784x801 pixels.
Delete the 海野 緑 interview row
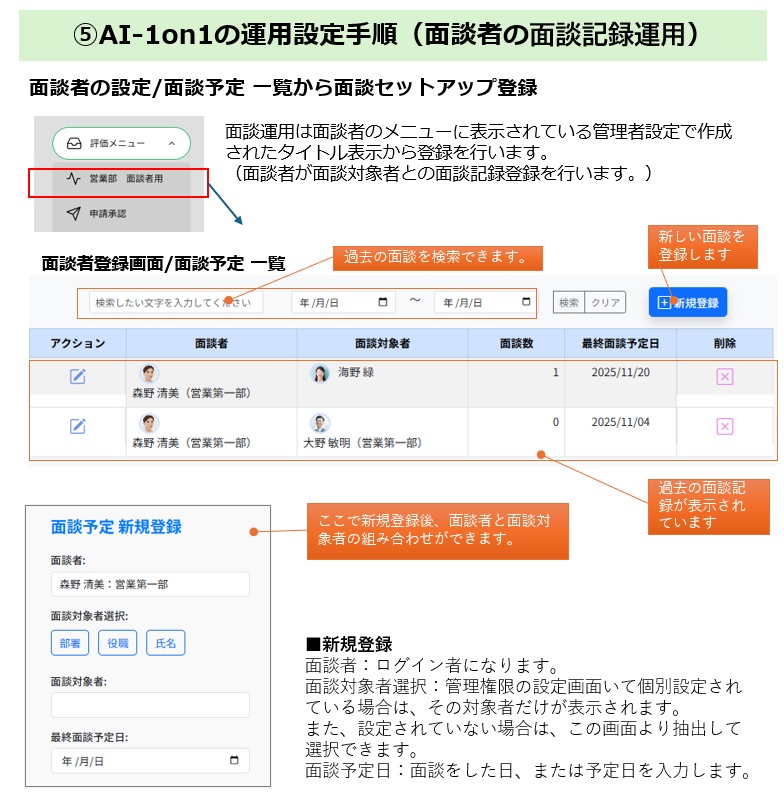(725, 376)
